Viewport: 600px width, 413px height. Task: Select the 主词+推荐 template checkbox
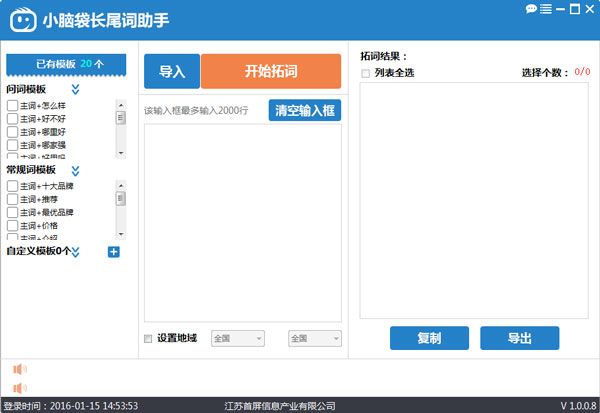12,199
